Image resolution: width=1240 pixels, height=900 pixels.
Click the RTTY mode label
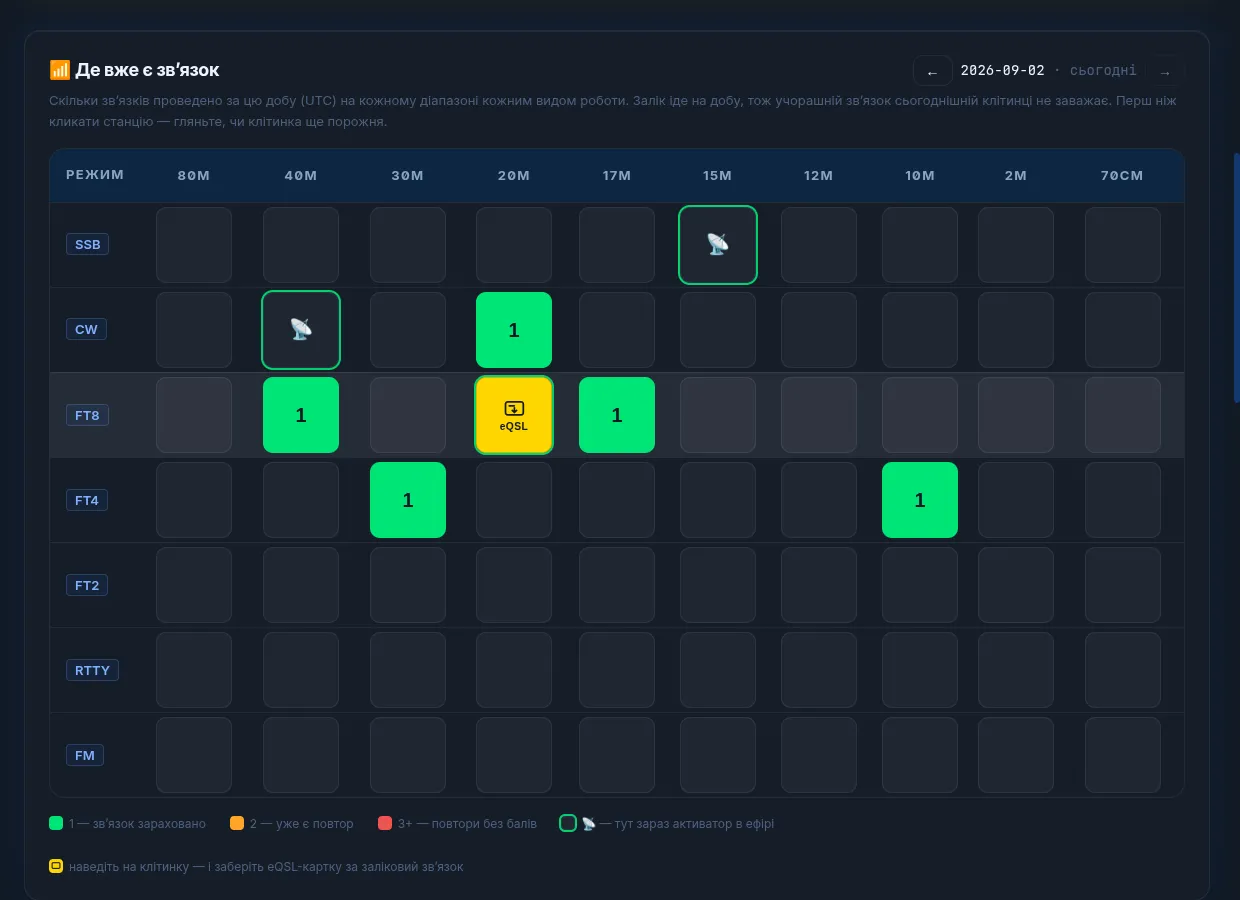pos(92,669)
